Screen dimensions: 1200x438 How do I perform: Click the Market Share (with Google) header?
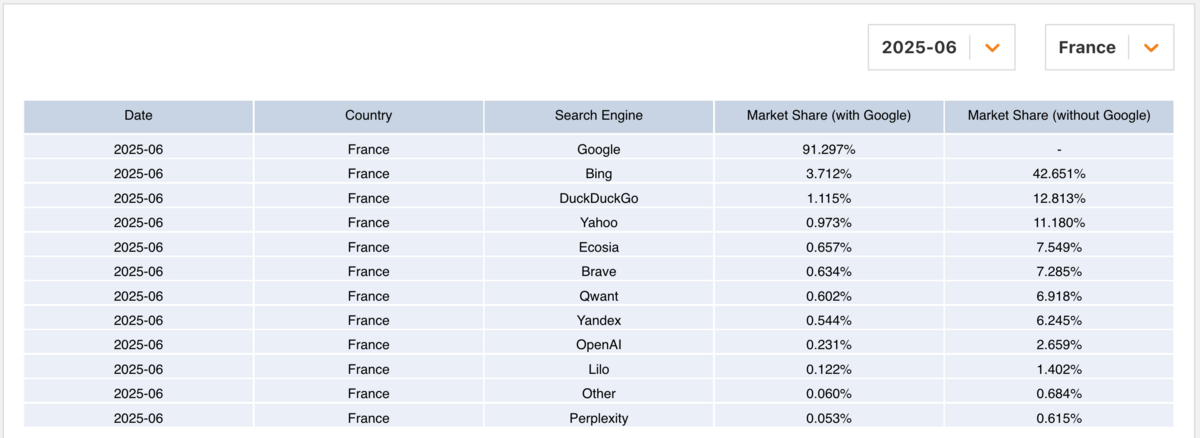[x=829, y=116]
